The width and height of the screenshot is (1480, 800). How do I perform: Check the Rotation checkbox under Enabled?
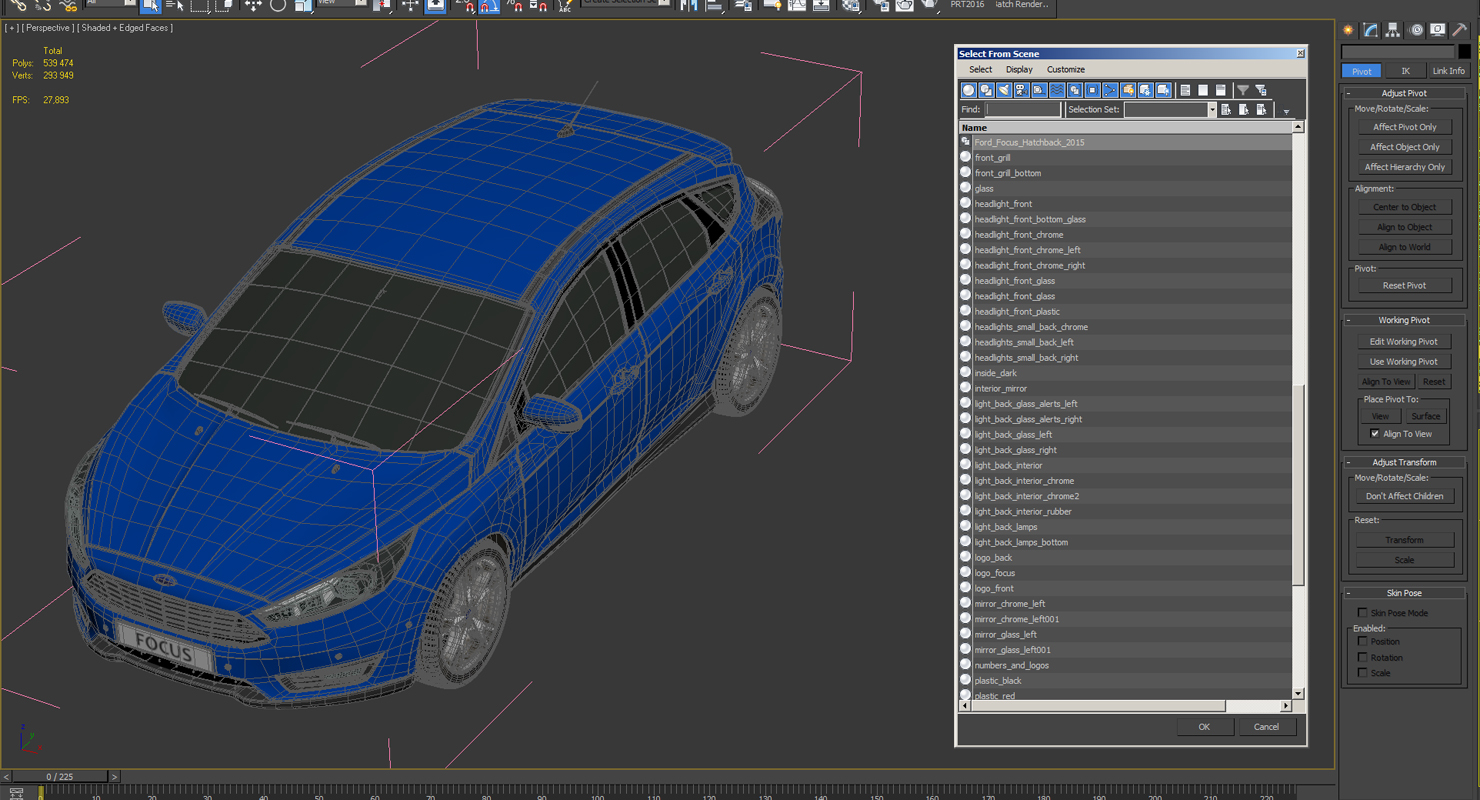point(1362,657)
